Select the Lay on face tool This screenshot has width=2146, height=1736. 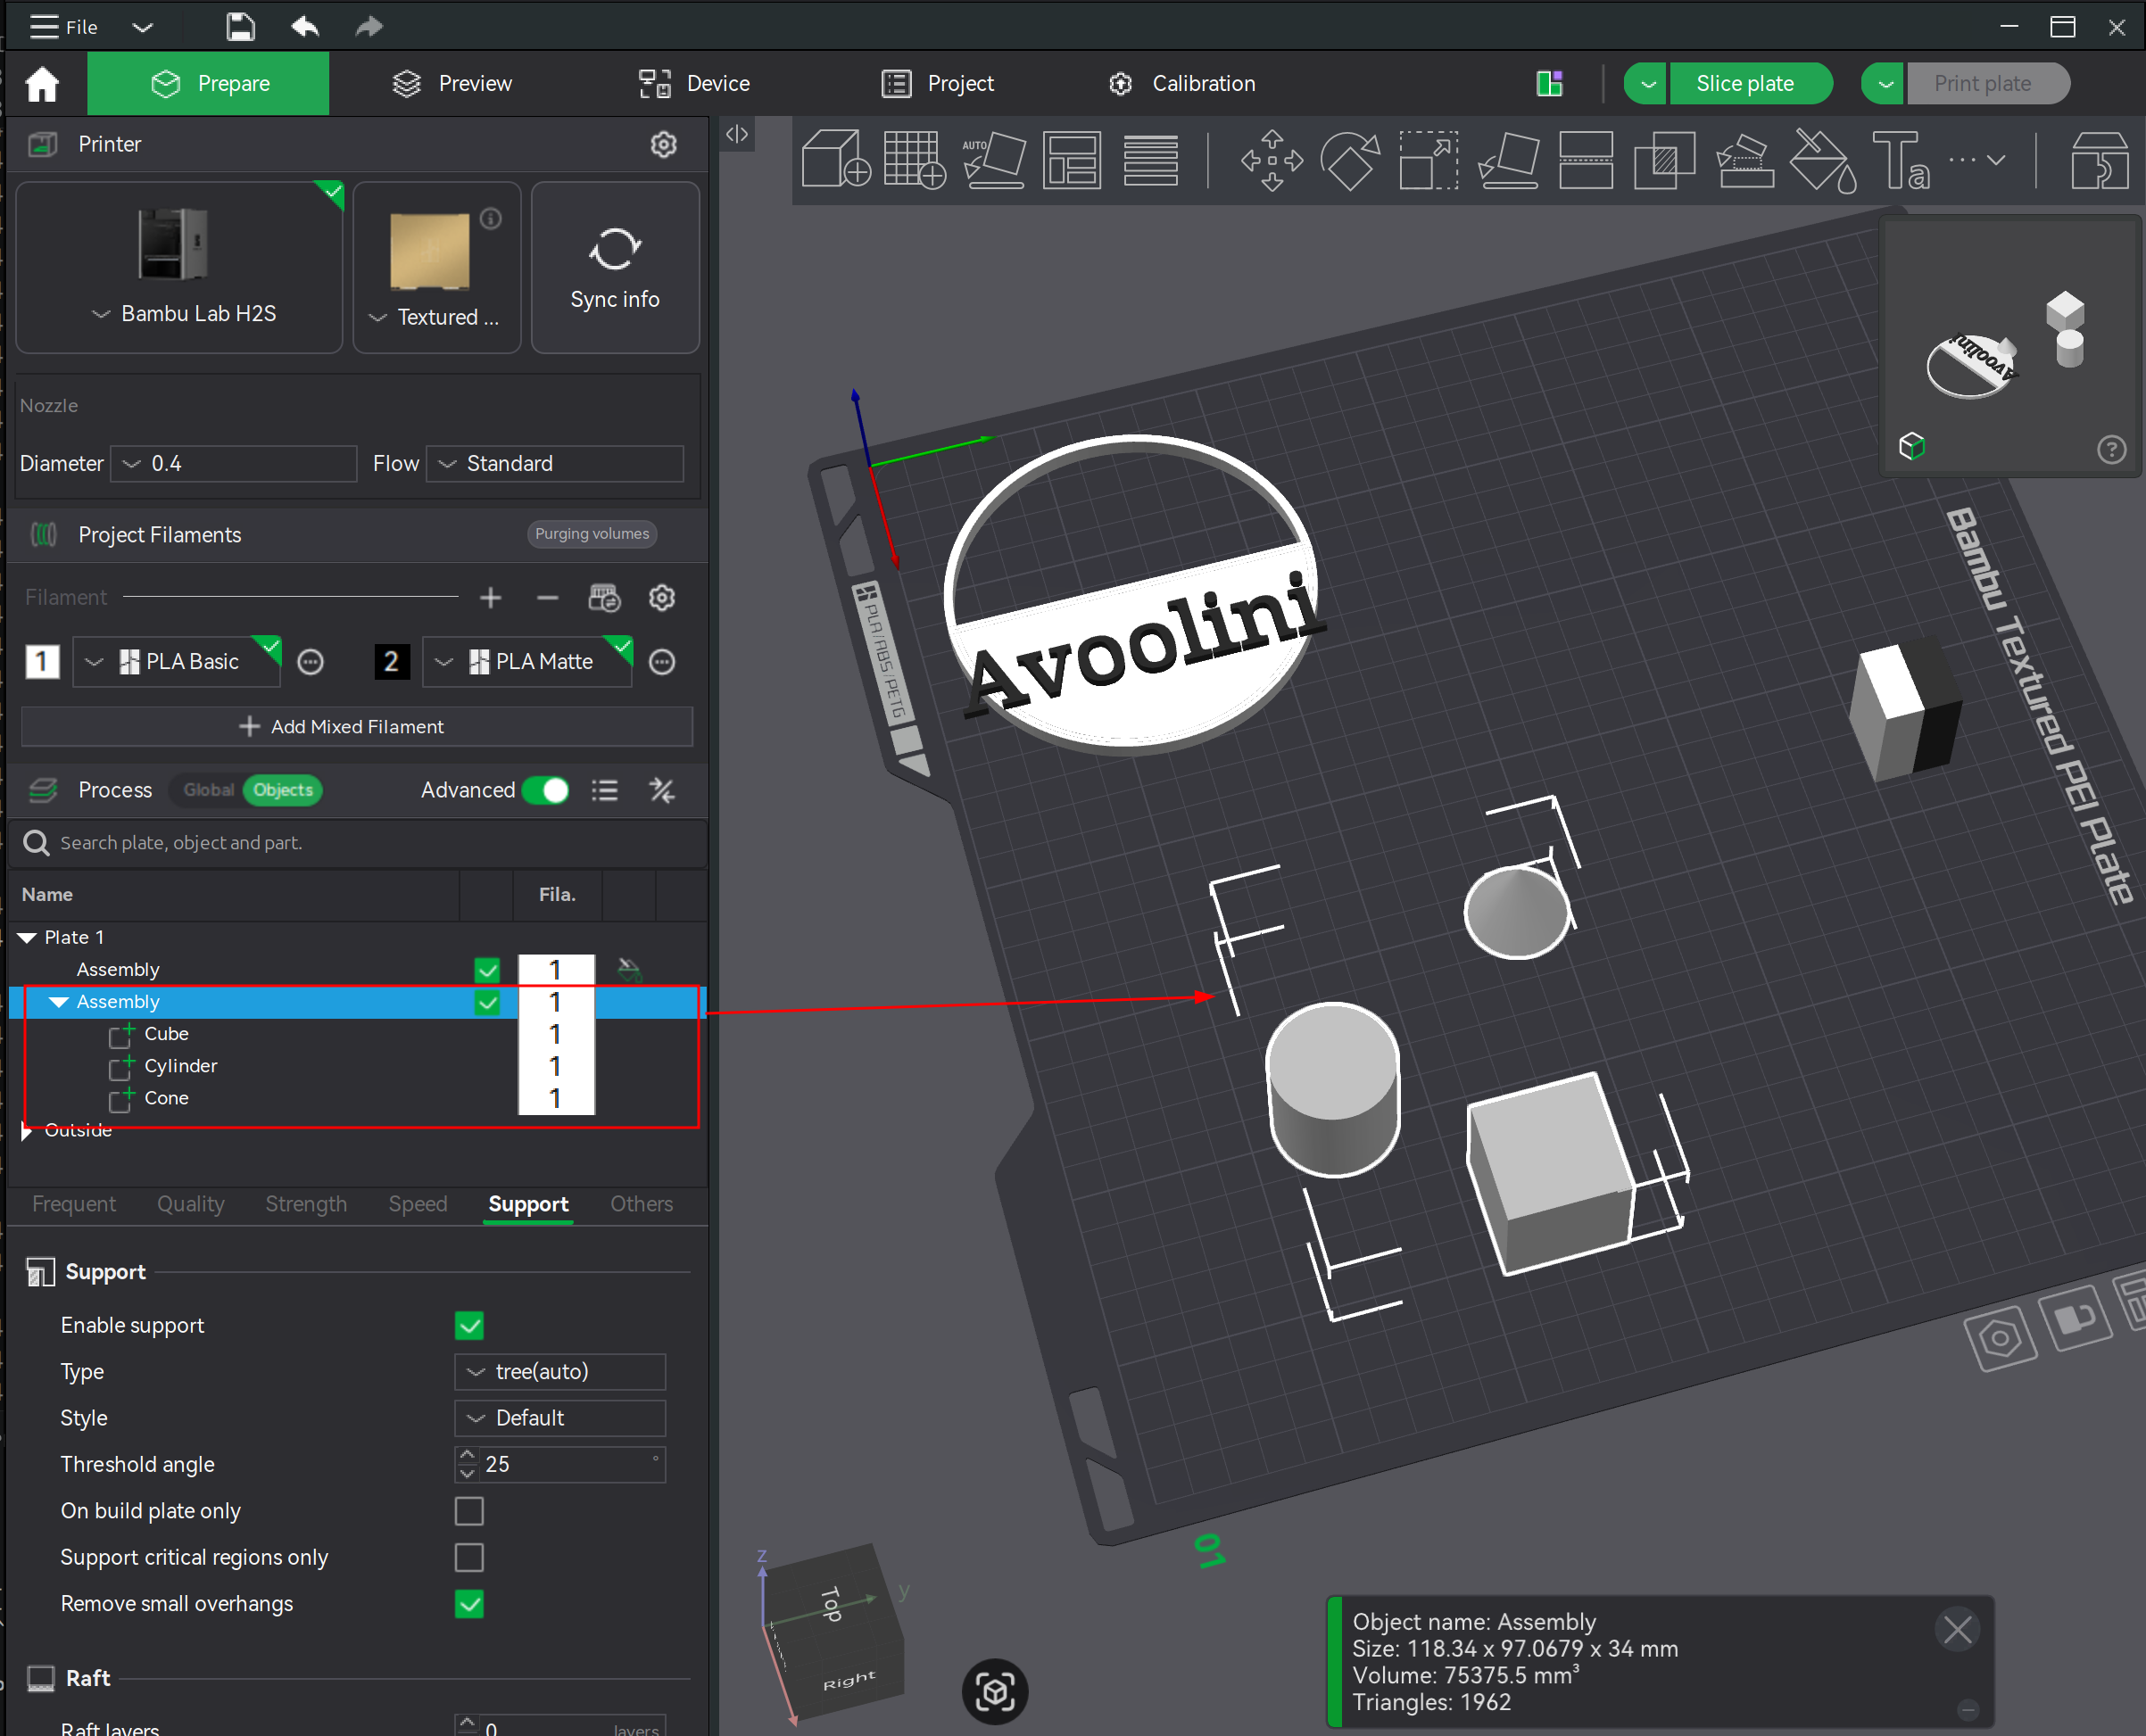point(1507,159)
